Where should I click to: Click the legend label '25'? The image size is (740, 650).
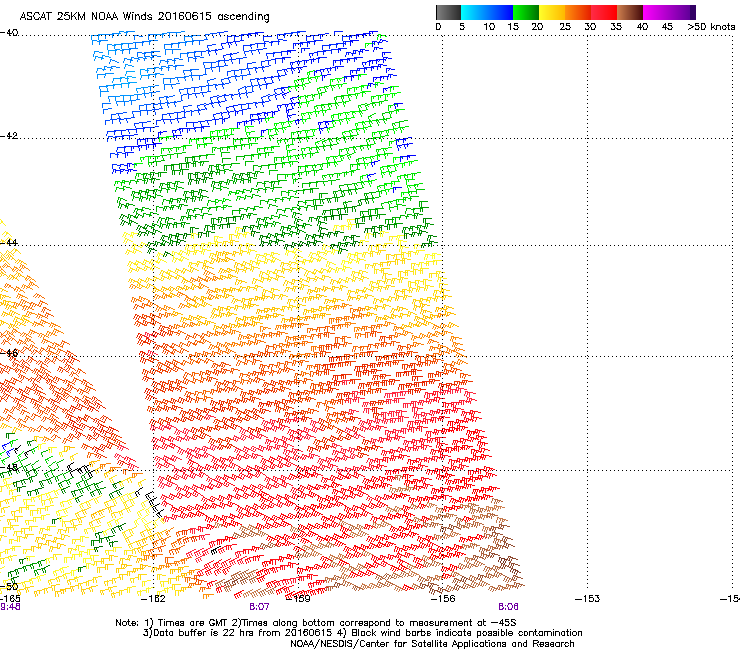click(565, 27)
